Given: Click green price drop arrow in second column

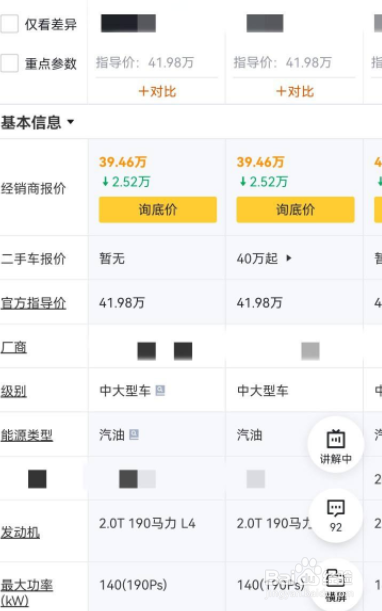Looking at the screenshot, I should click(x=243, y=181).
